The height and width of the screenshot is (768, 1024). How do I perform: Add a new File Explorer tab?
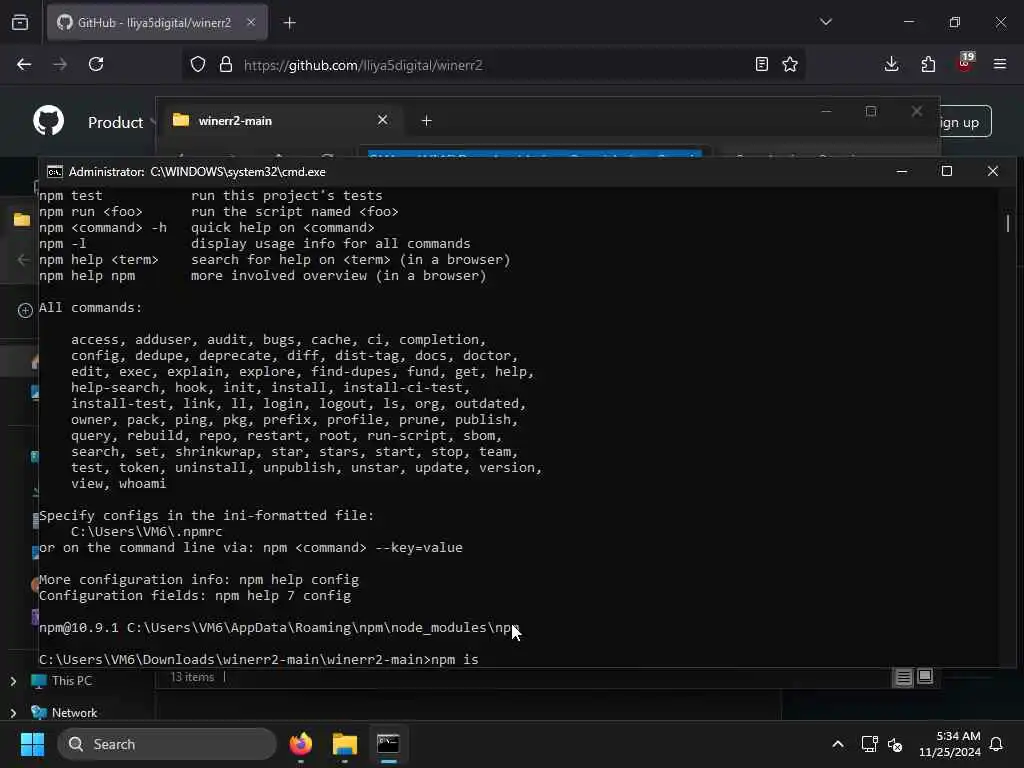tap(426, 121)
